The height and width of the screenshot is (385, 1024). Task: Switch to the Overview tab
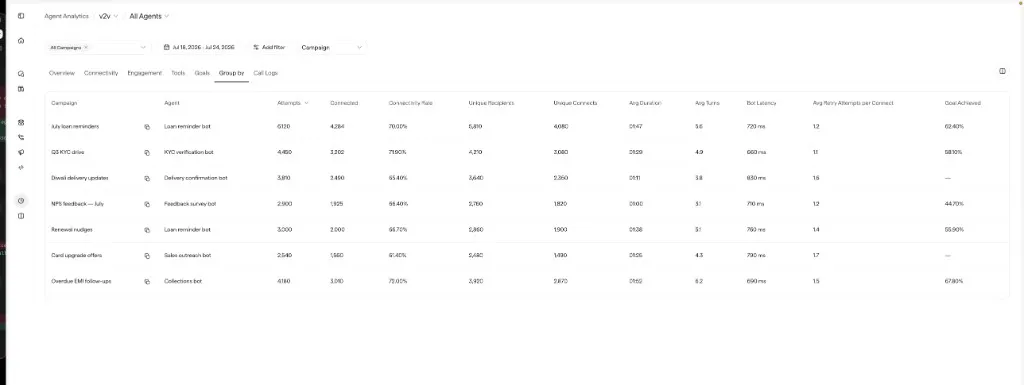(x=62, y=73)
